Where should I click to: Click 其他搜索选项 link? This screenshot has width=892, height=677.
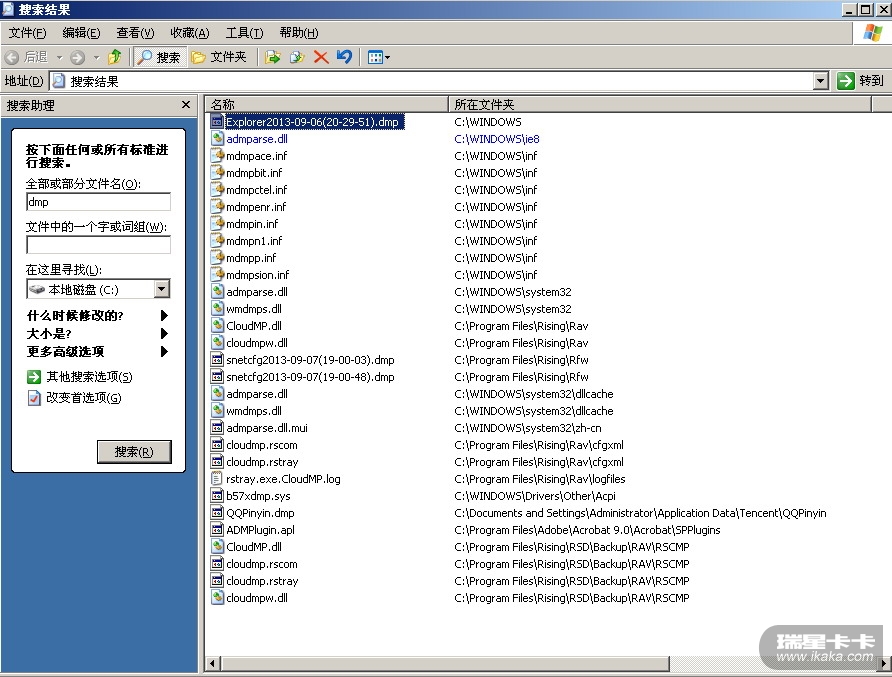point(88,377)
